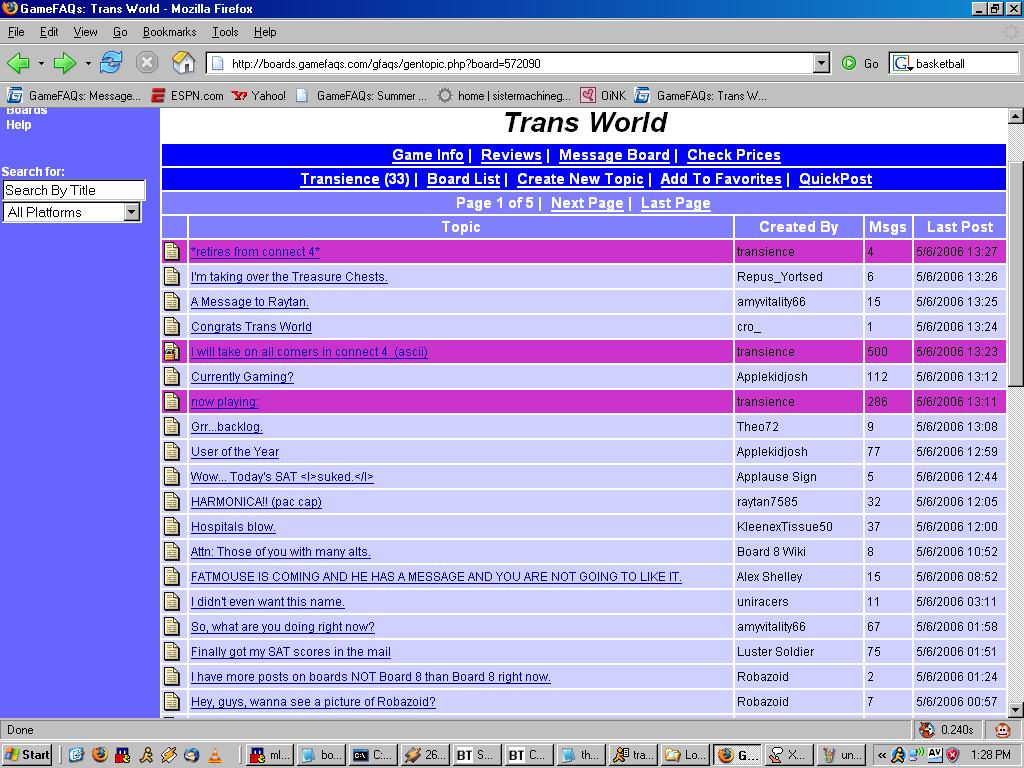Expand the All Platforms dropdown
Screen dimensions: 1024x768
click(x=131, y=212)
